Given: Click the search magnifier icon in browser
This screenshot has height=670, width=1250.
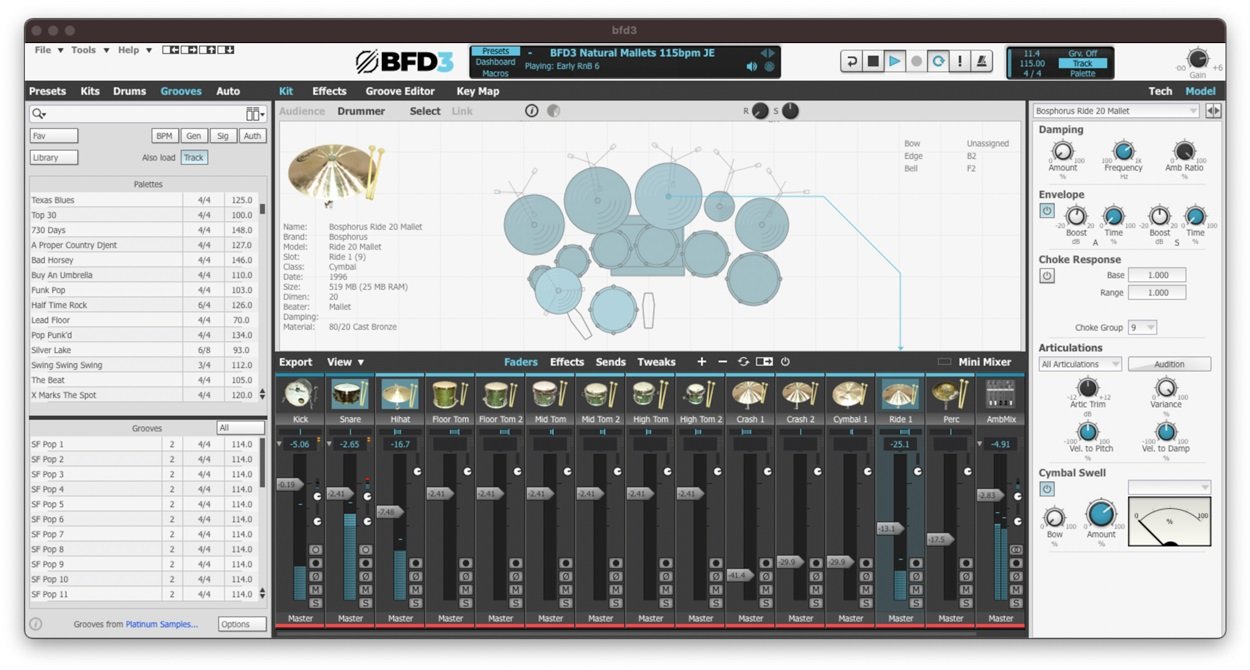Looking at the screenshot, I should (x=38, y=114).
